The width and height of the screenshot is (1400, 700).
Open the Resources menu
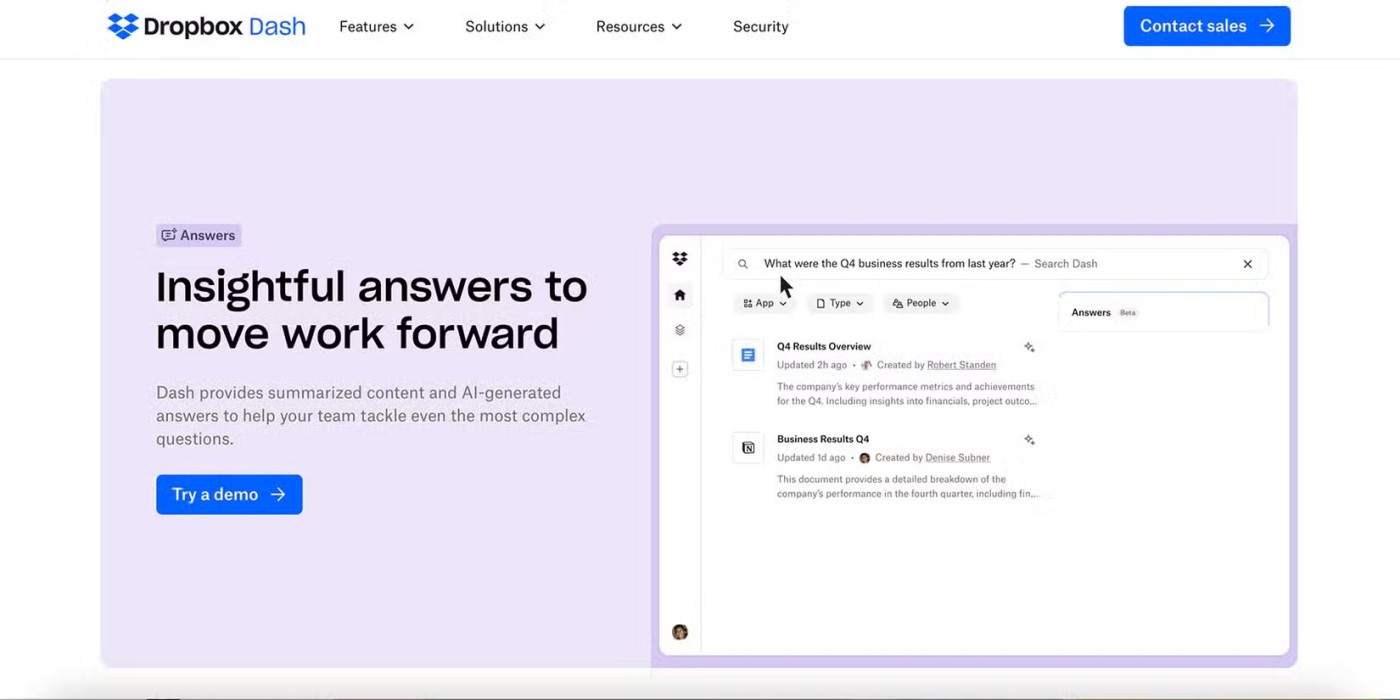[638, 27]
